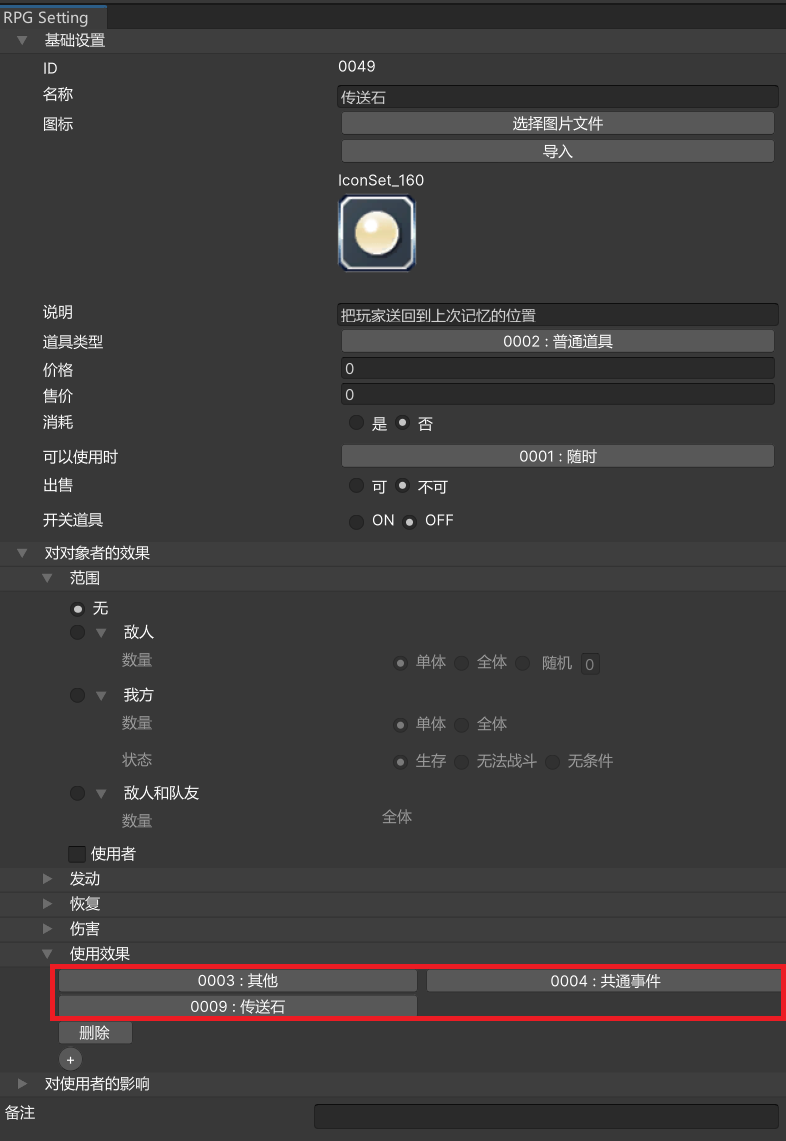Click the 选择图片文件 button

pyautogui.click(x=557, y=124)
